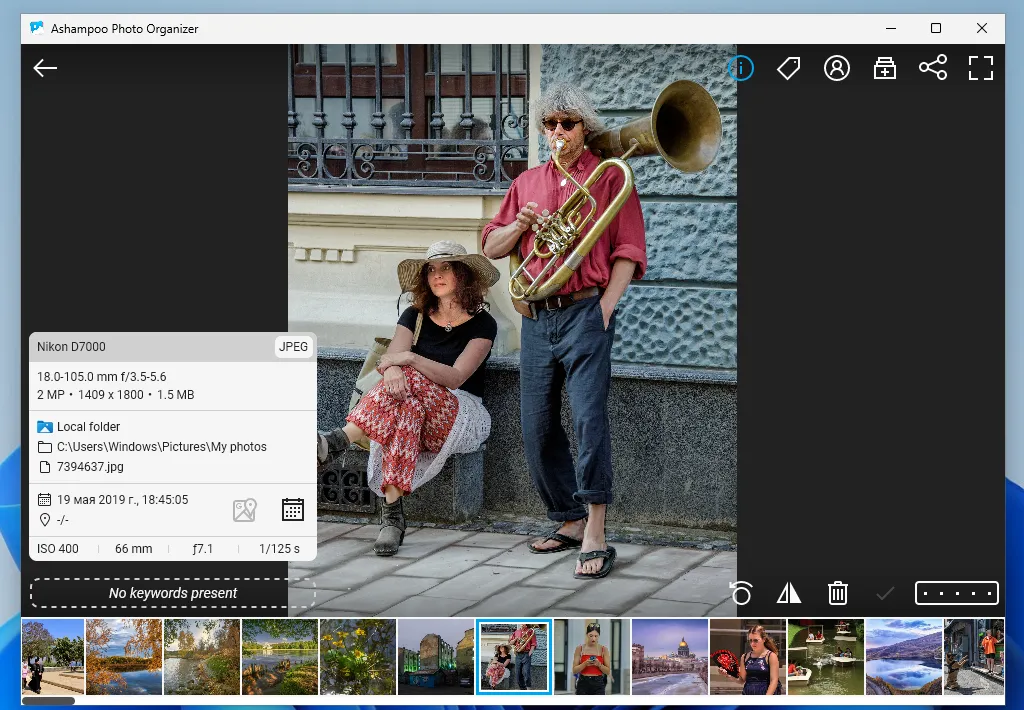The height and width of the screenshot is (710, 1024).
Task: Edit capture date via the calendar icon
Action: (x=292, y=509)
